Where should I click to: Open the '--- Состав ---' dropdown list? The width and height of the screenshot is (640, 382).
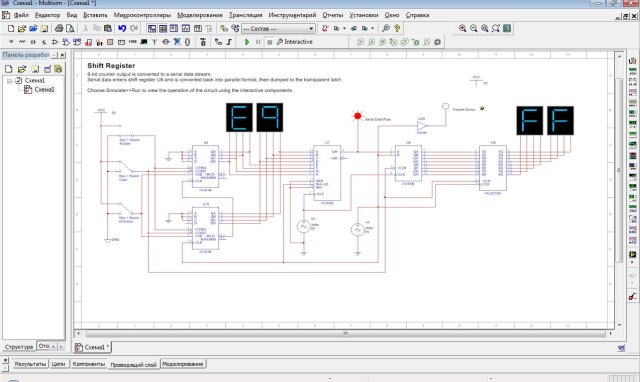pos(278,28)
